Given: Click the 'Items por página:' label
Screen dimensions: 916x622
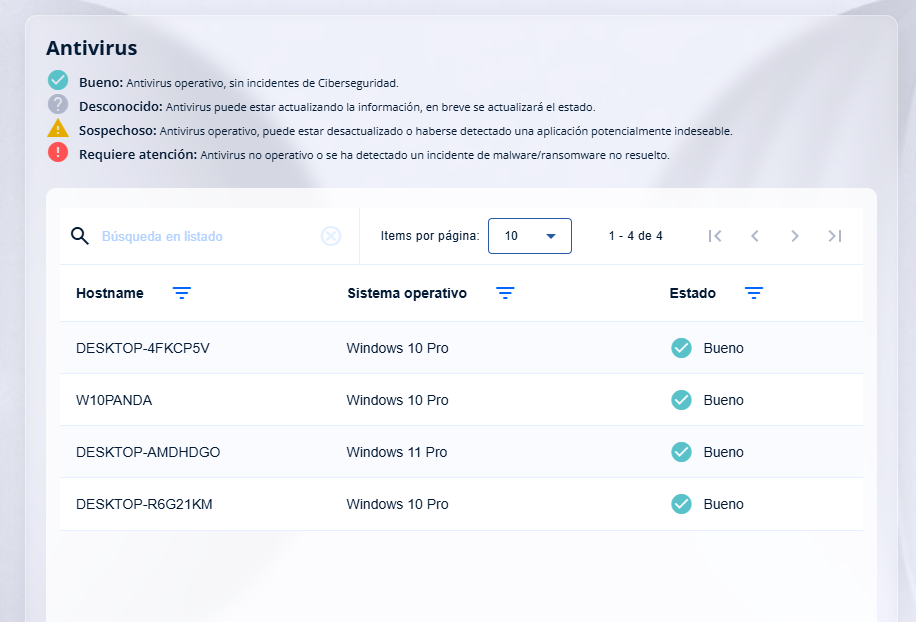Looking at the screenshot, I should (430, 236).
